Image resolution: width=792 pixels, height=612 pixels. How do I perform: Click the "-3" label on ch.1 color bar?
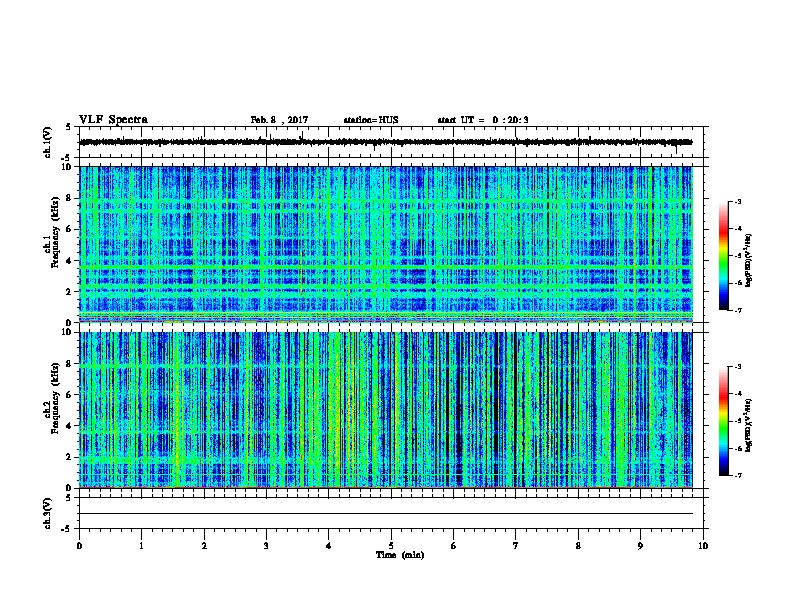click(x=738, y=201)
